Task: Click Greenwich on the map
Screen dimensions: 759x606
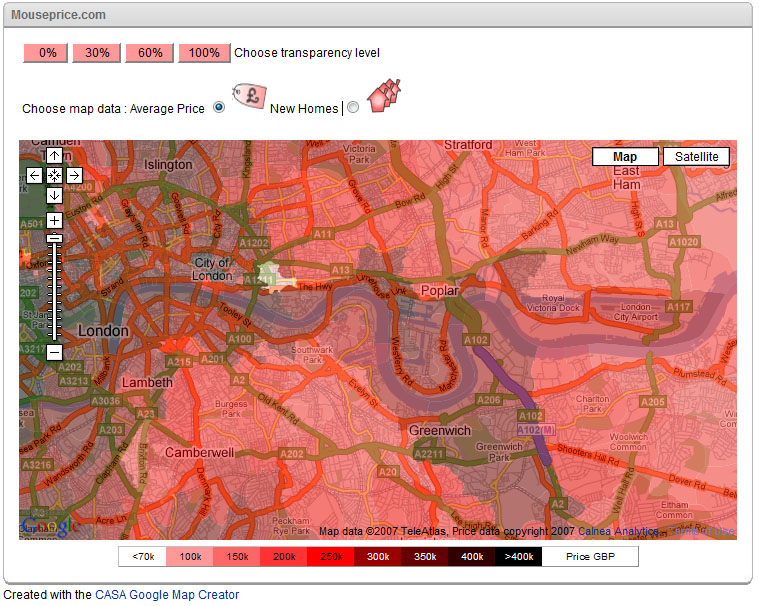Action: 440,430
